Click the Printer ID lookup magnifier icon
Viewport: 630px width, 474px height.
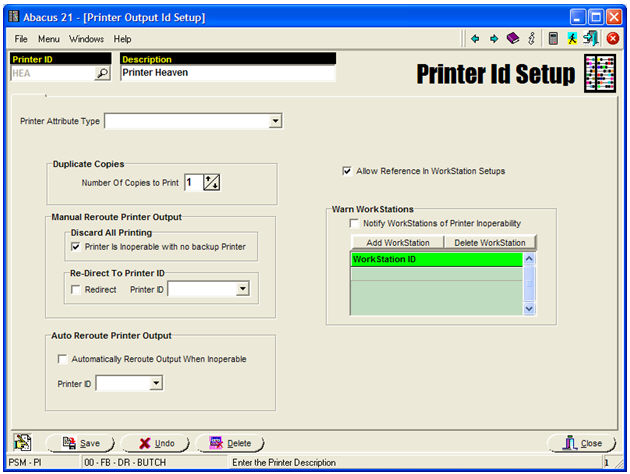(101, 73)
